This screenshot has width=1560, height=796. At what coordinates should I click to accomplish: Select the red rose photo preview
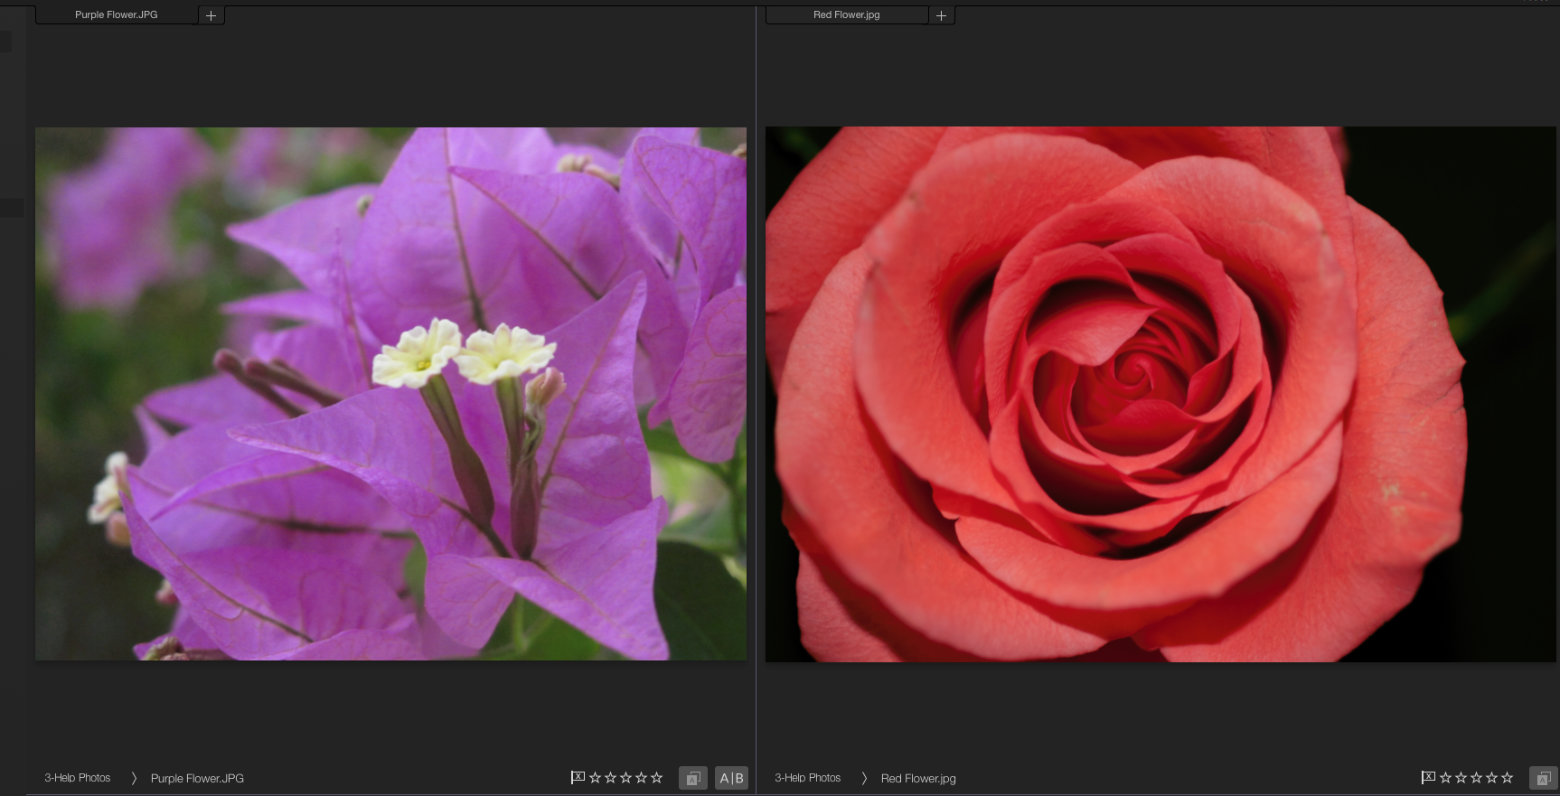click(x=1161, y=394)
